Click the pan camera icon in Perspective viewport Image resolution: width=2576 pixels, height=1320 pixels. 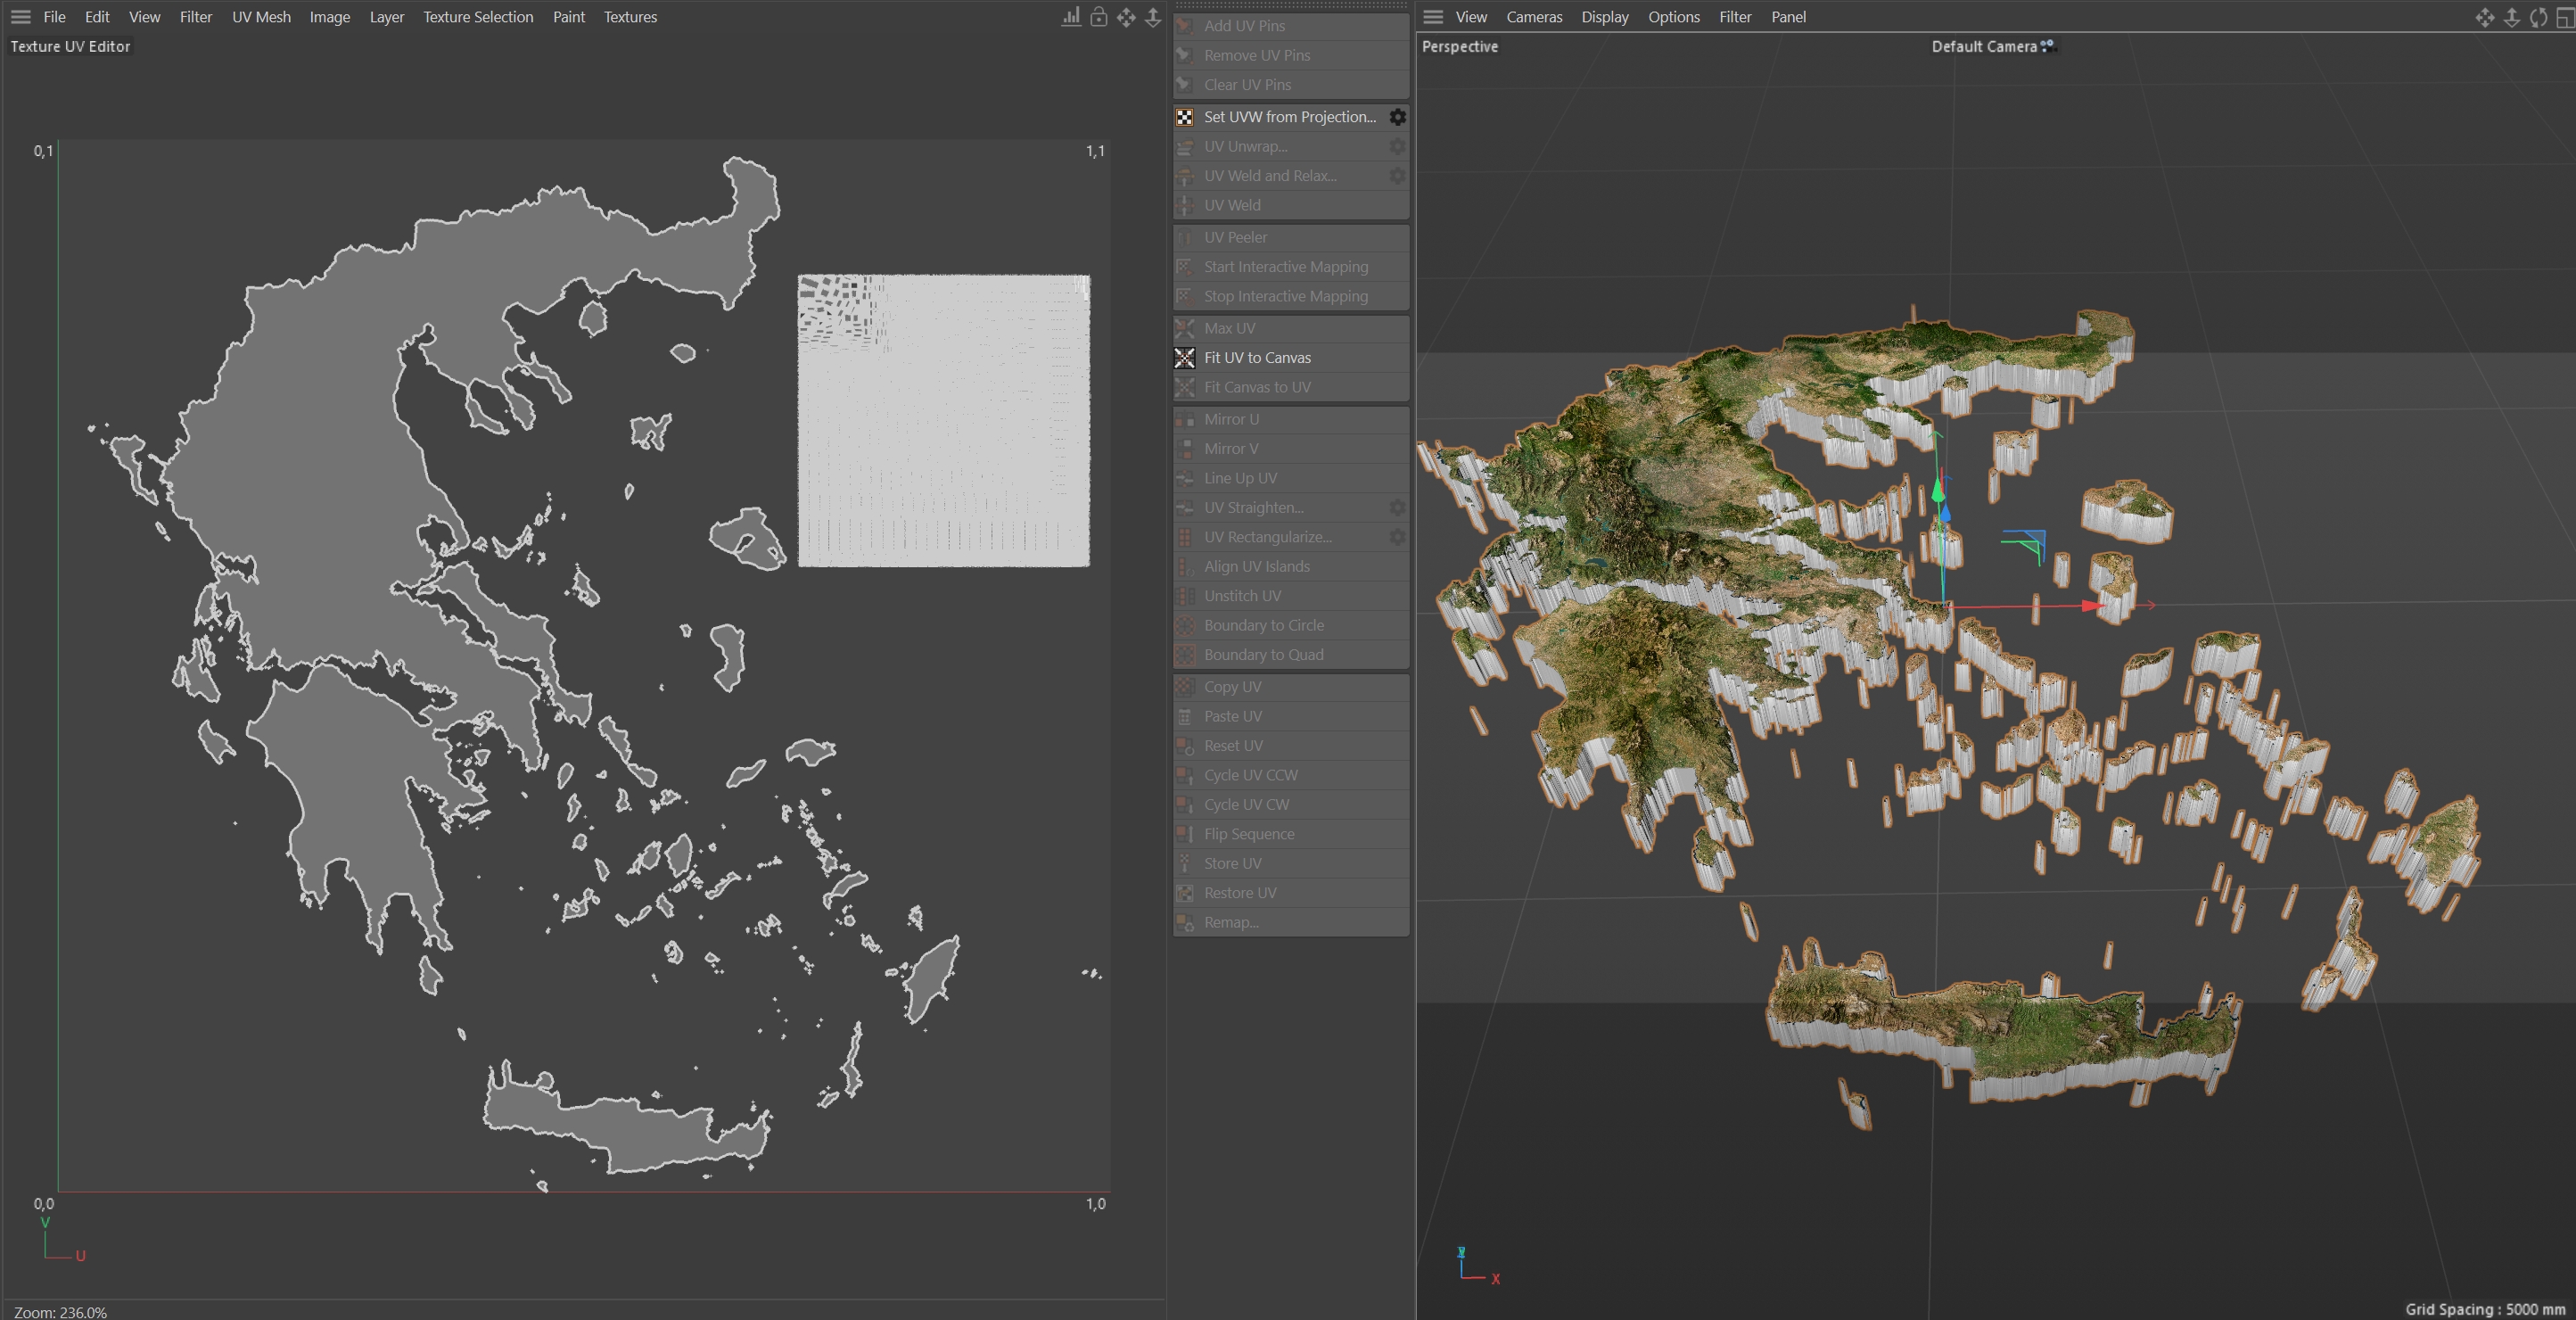coord(2484,17)
